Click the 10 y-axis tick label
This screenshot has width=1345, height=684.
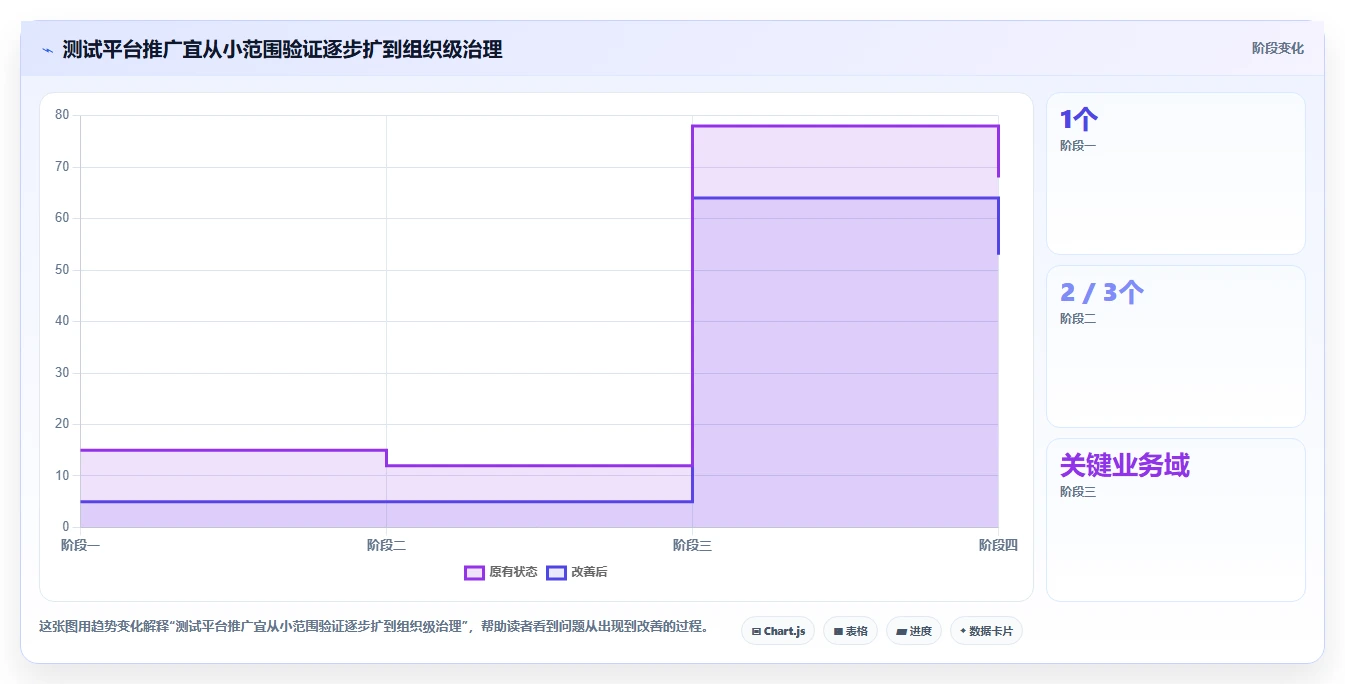pos(62,476)
